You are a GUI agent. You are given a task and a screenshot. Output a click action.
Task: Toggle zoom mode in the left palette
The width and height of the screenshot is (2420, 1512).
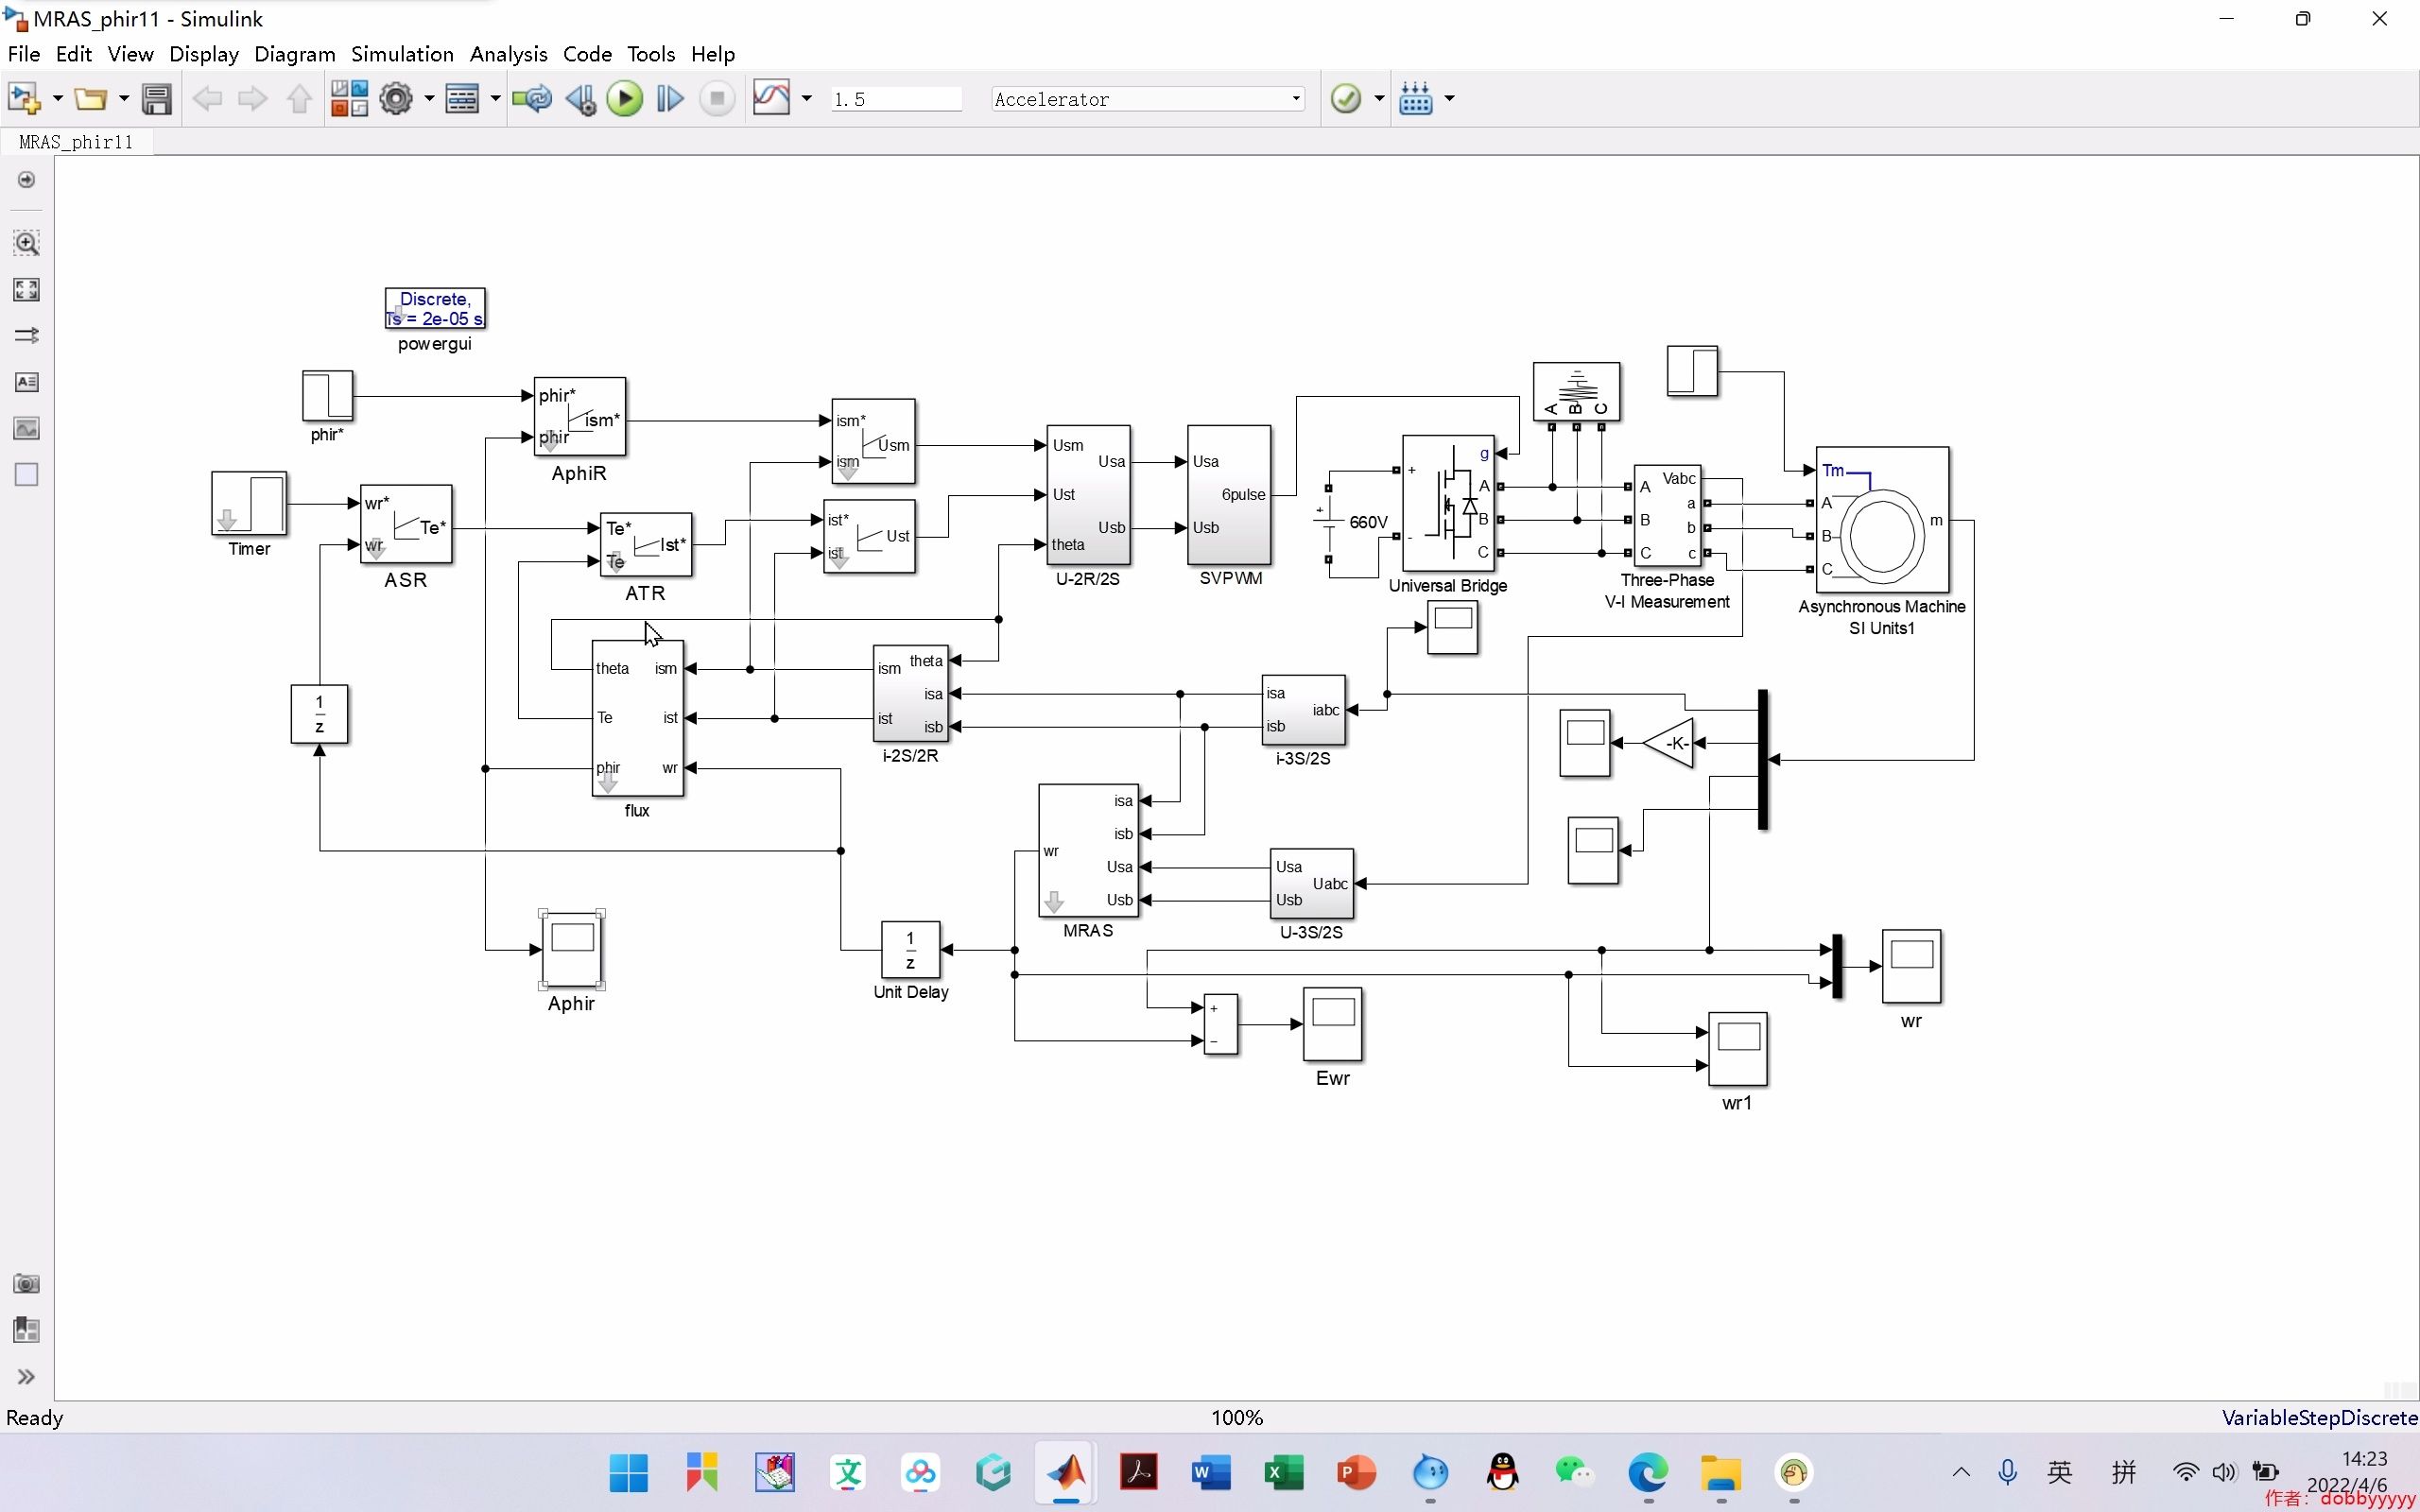pos(26,242)
